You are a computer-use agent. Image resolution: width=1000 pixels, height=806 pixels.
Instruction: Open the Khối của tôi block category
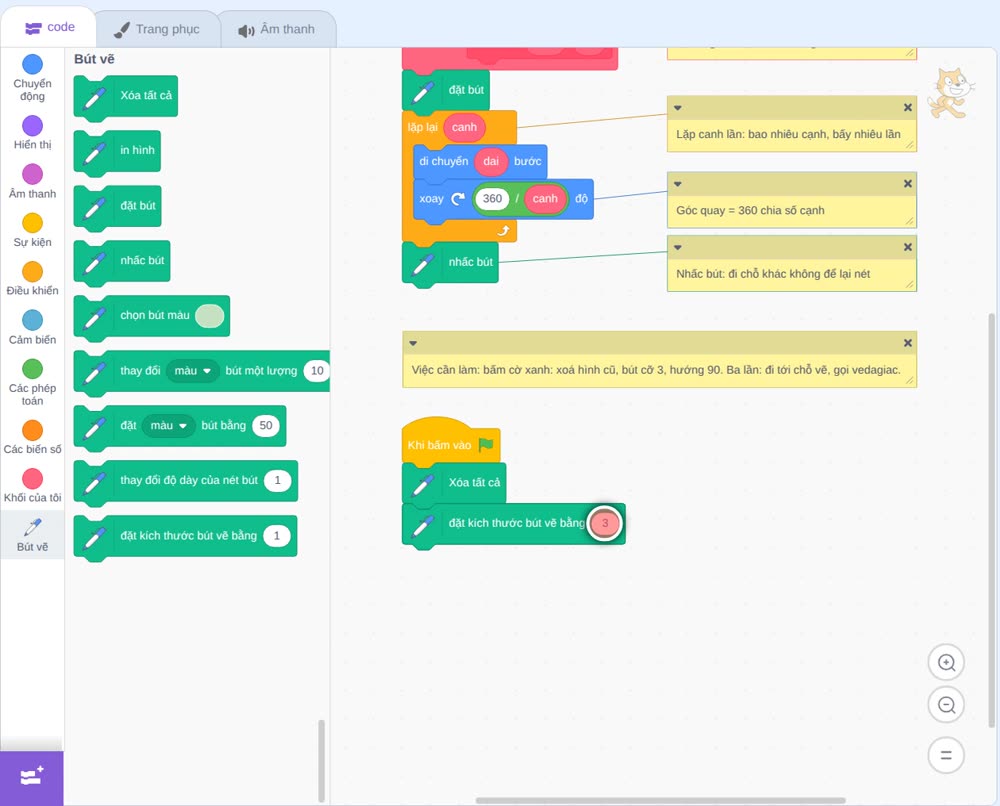[x=32, y=486]
